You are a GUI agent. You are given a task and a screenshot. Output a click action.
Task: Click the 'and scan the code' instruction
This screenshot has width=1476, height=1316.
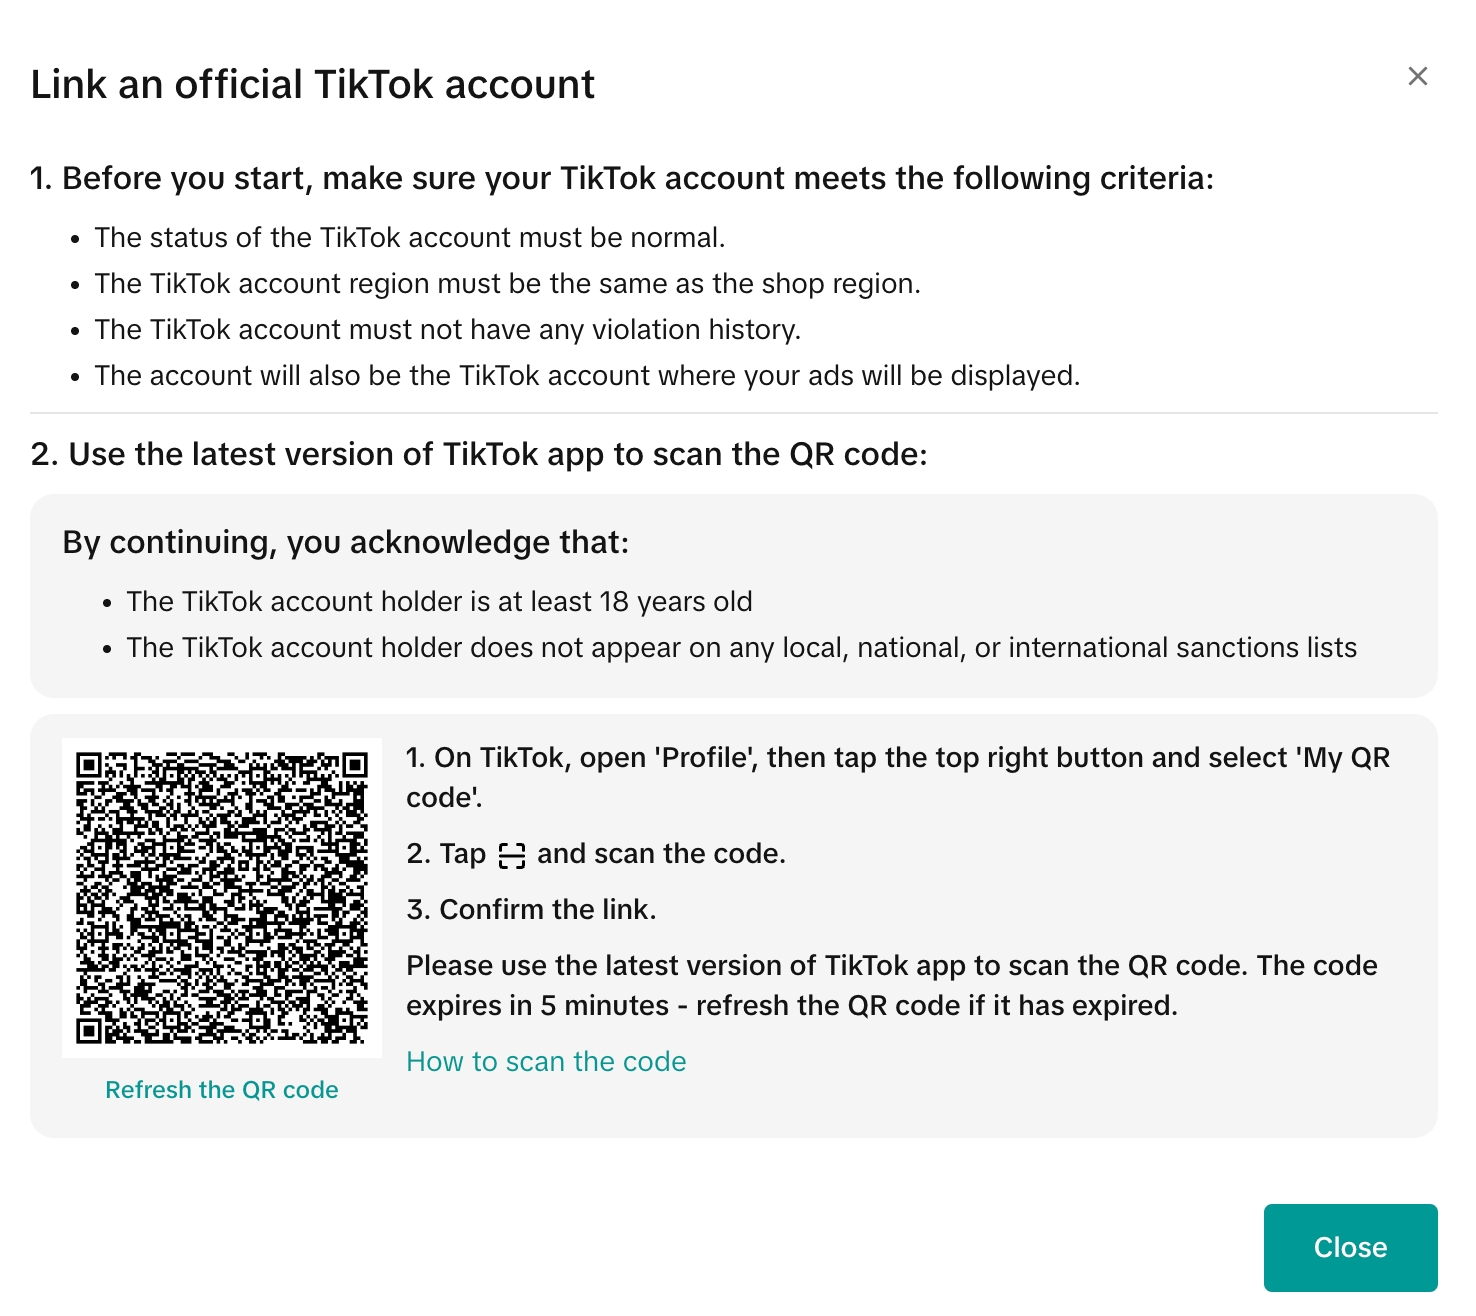click(x=661, y=854)
